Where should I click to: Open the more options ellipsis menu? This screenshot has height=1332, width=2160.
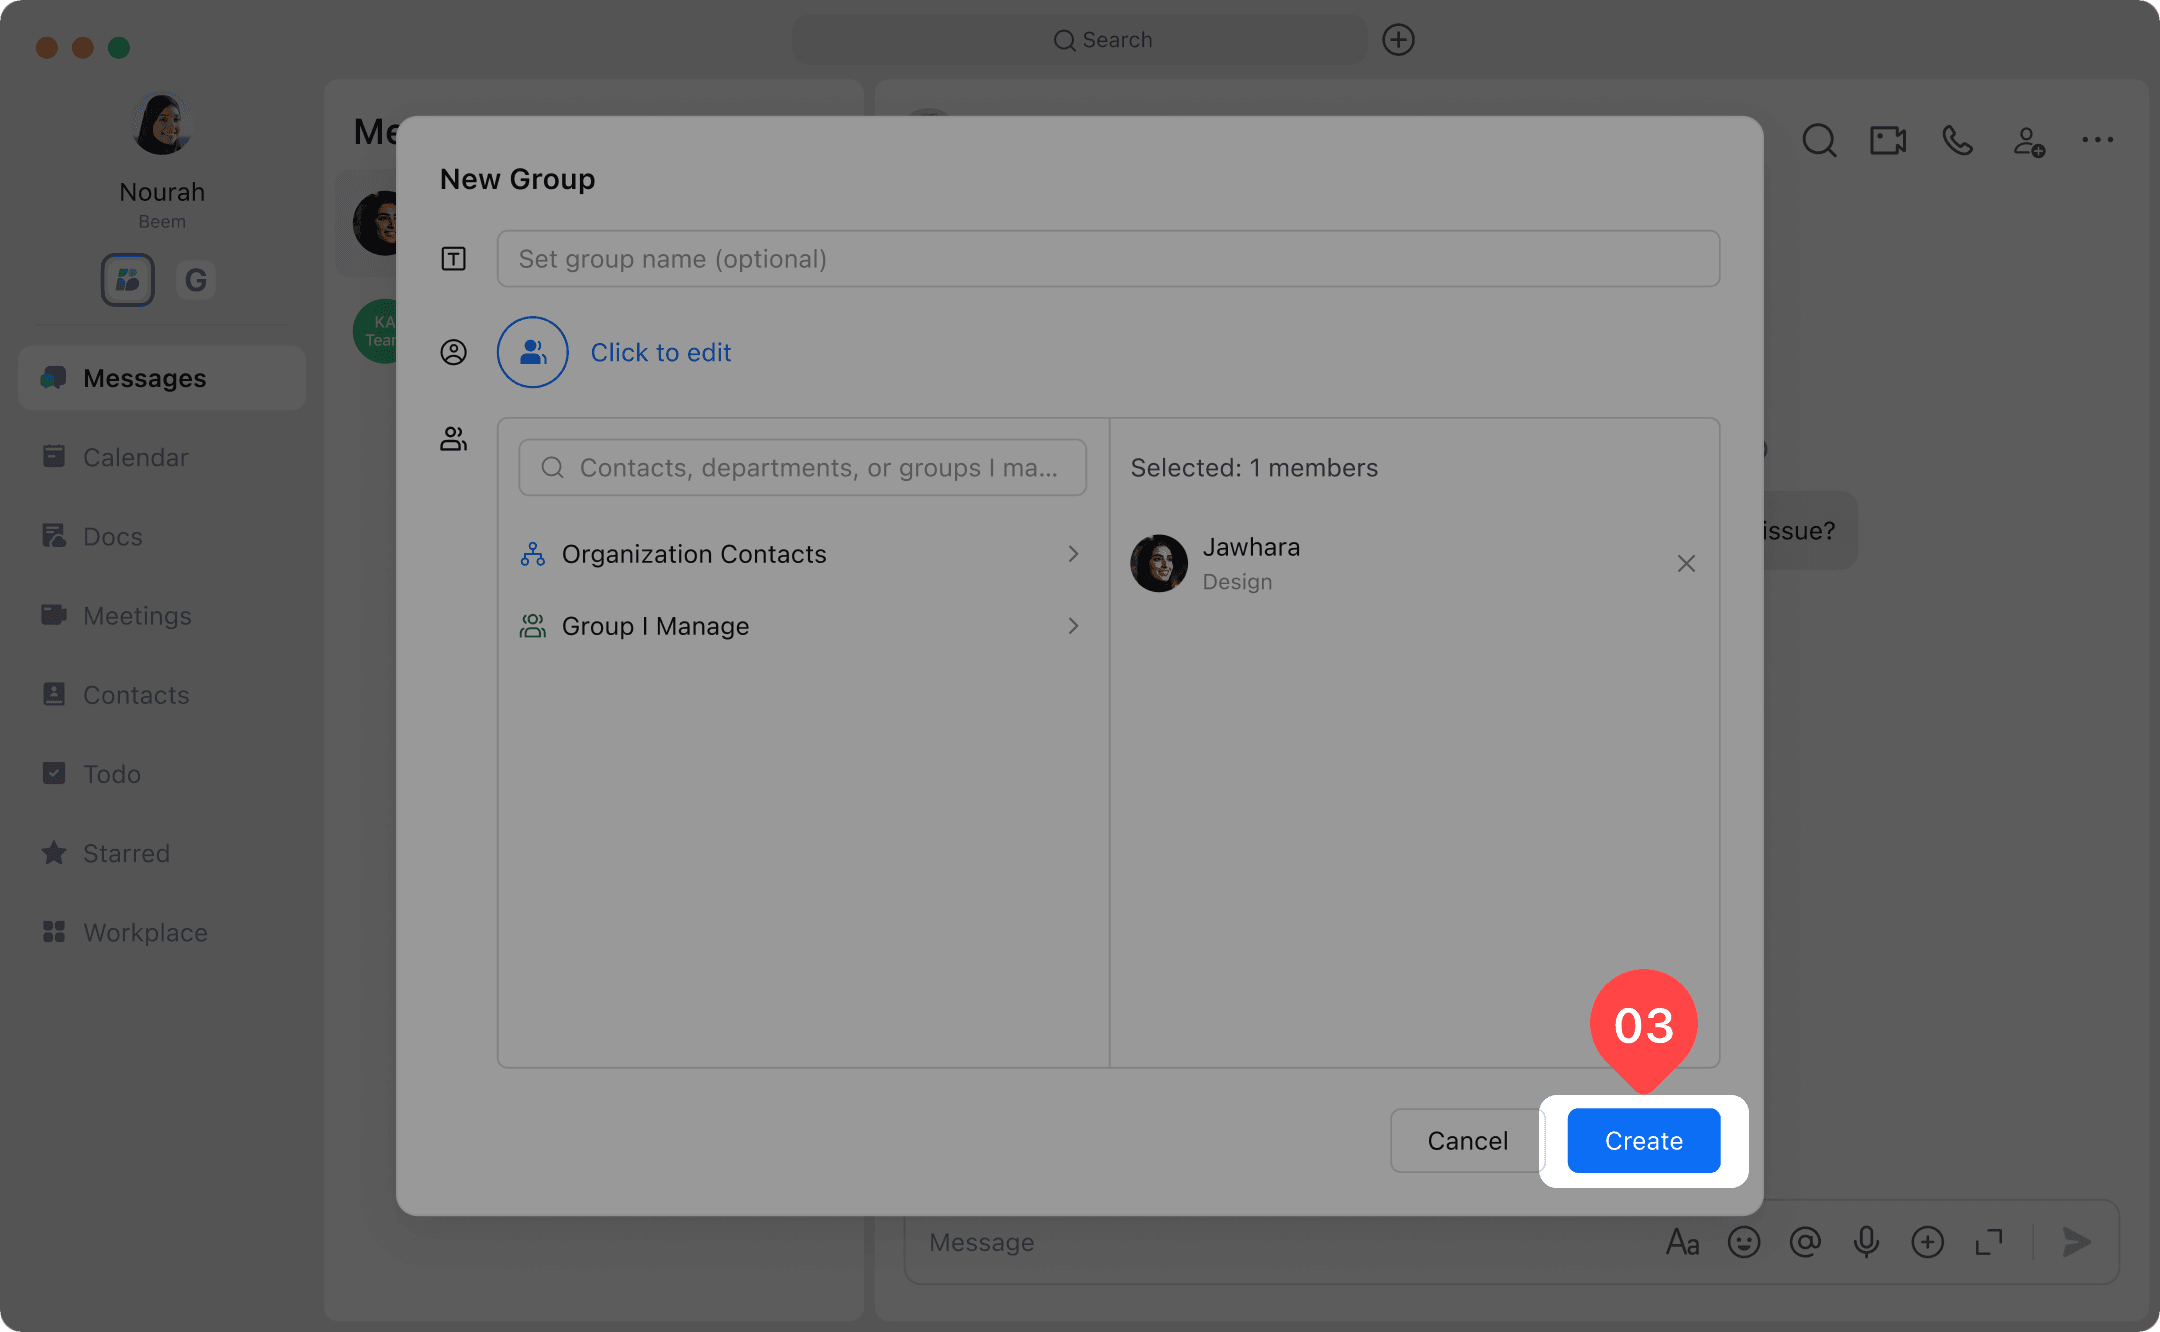click(x=2097, y=140)
